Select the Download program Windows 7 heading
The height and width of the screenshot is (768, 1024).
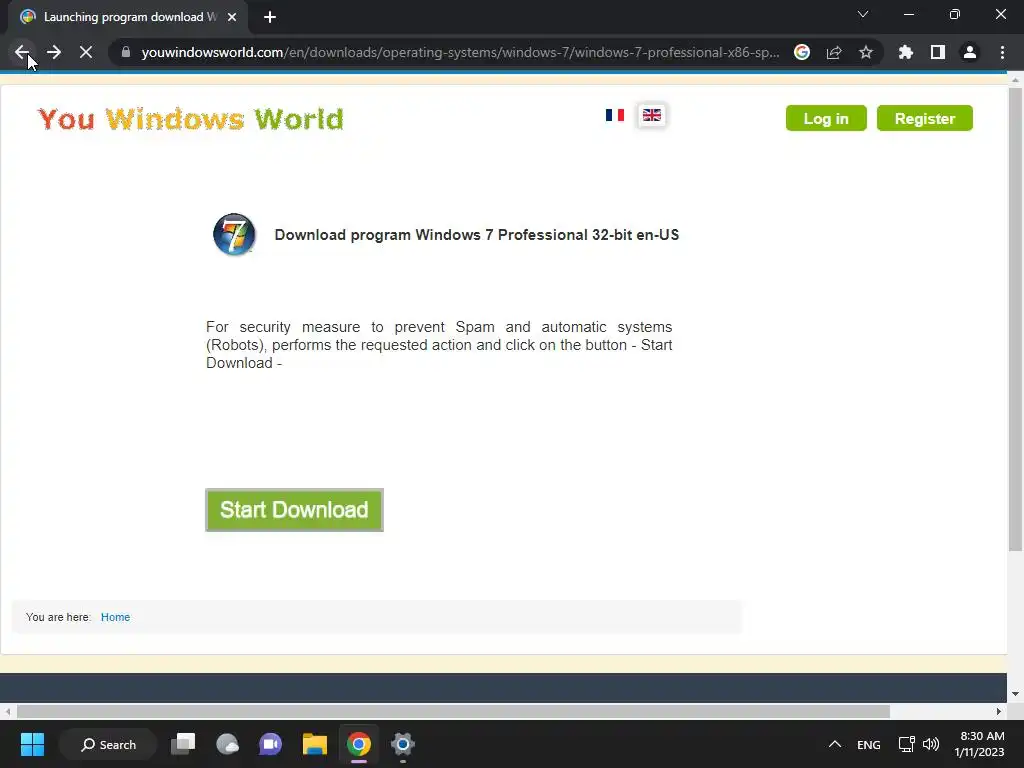pyautogui.click(x=477, y=235)
